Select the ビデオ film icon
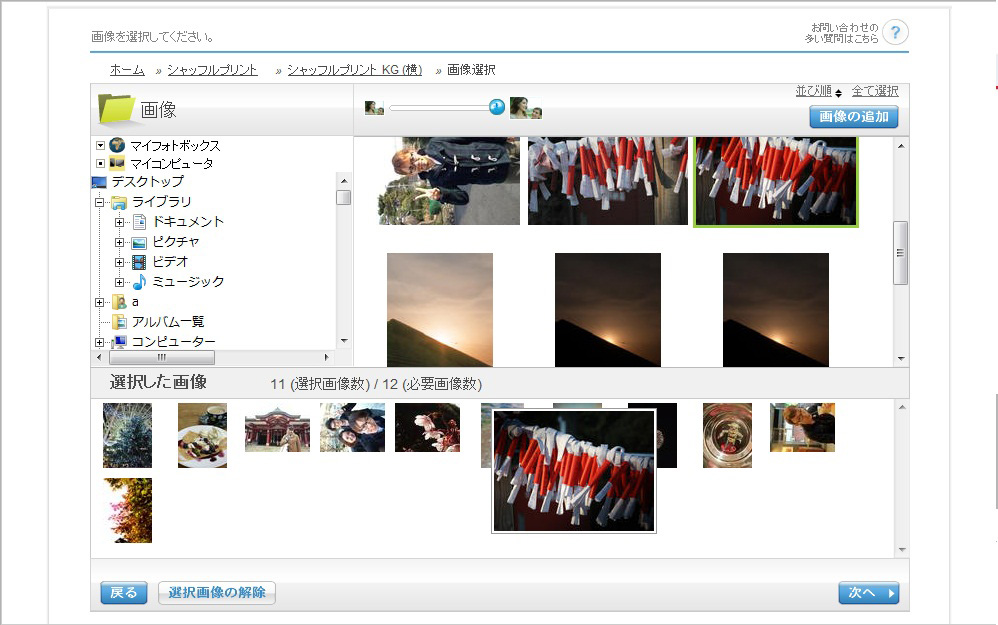This screenshot has height=625, width=998. (x=139, y=262)
